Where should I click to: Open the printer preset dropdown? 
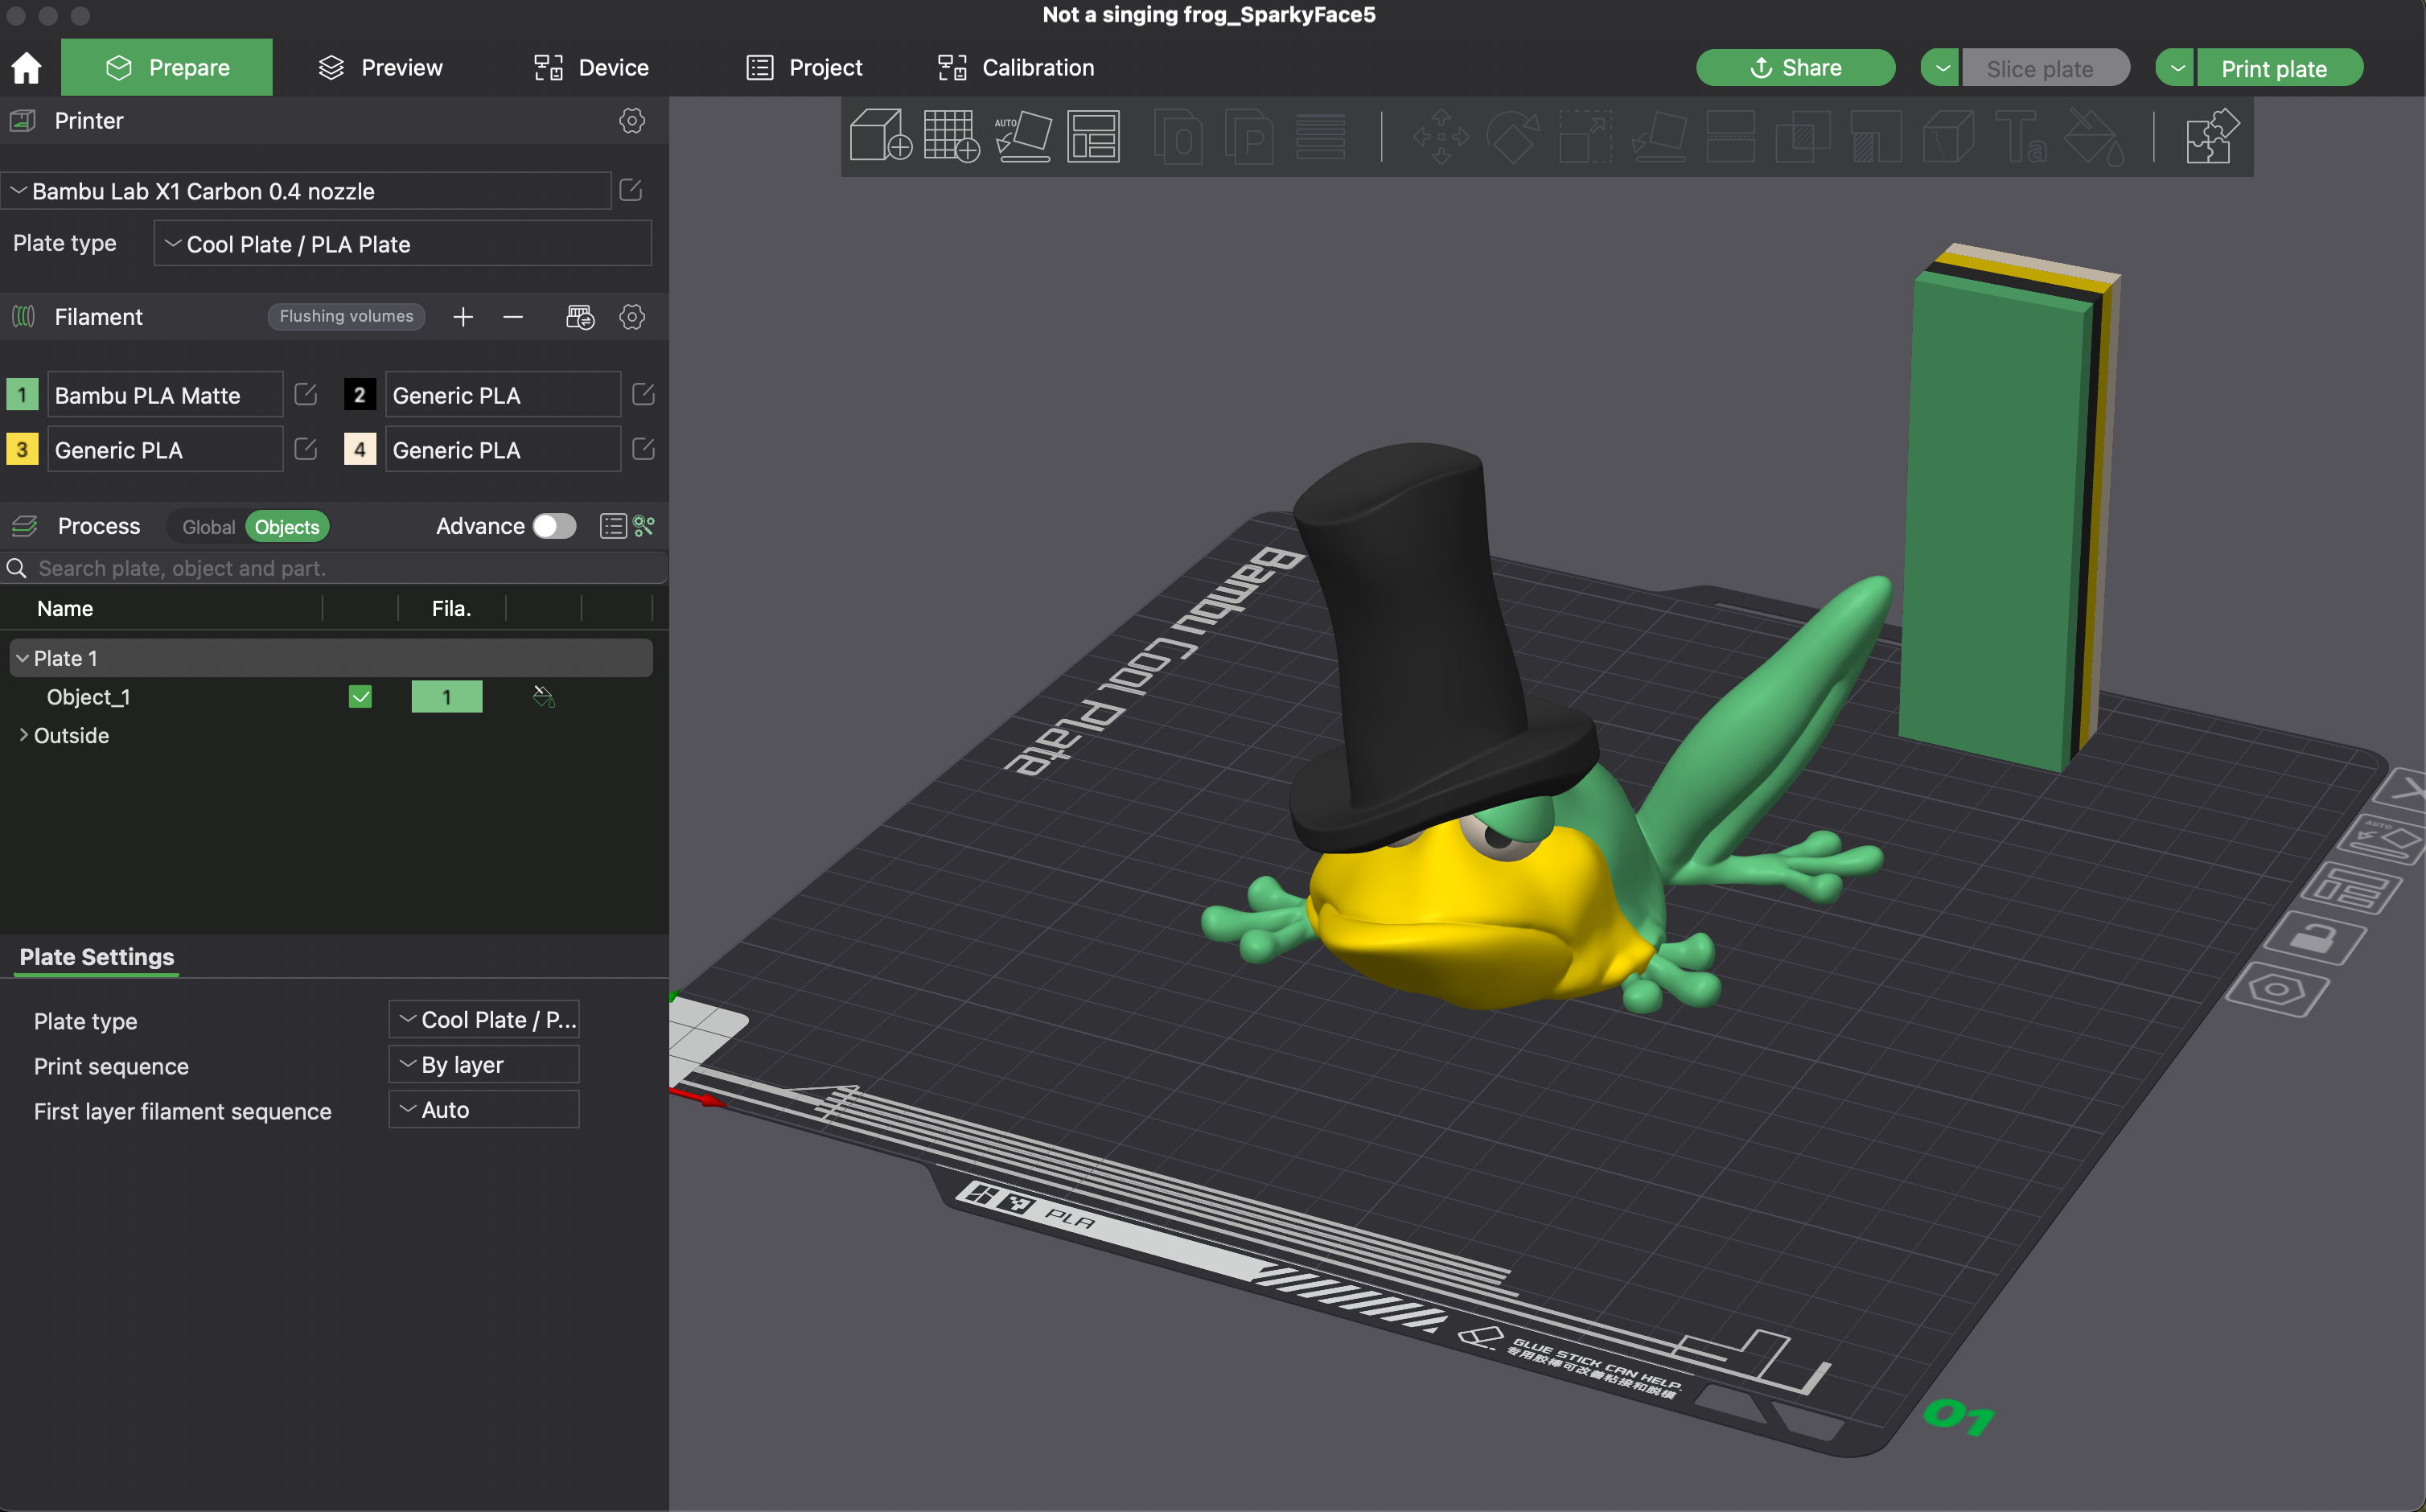point(306,191)
